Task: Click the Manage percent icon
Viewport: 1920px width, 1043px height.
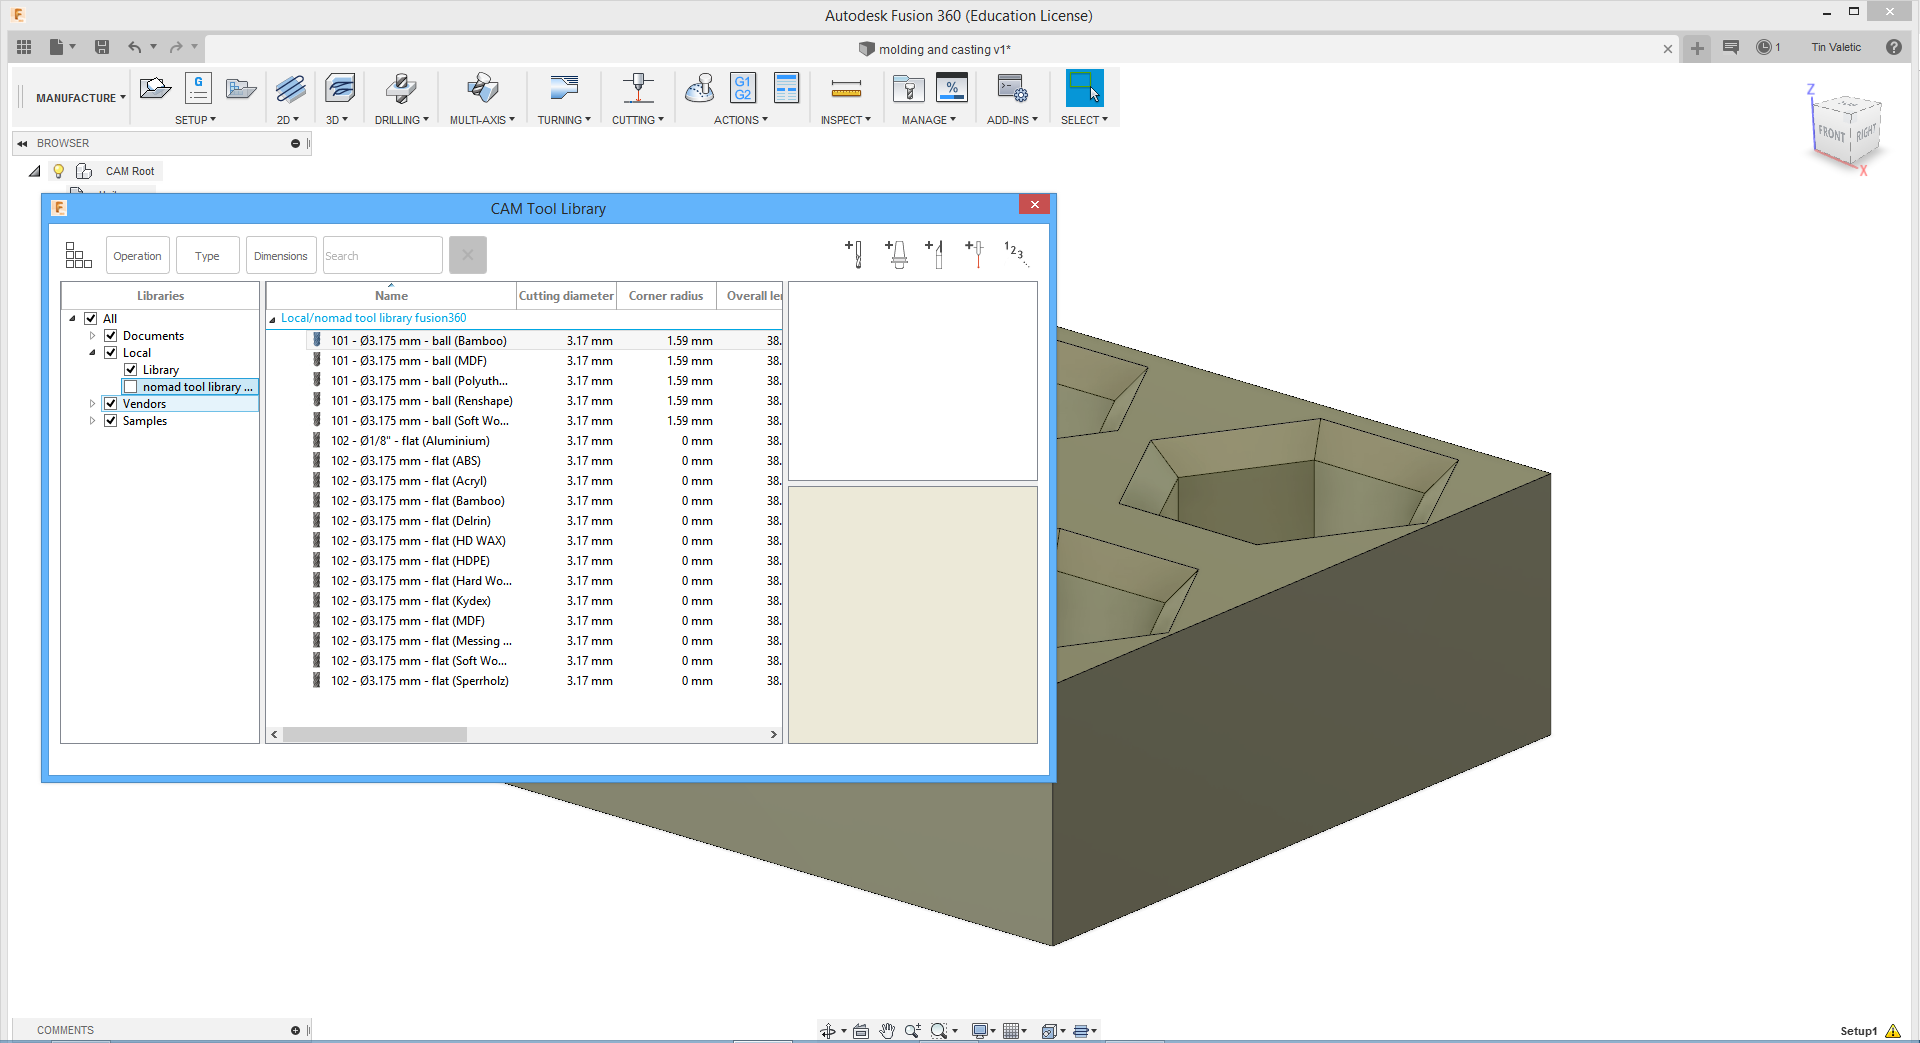Action: pos(952,88)
